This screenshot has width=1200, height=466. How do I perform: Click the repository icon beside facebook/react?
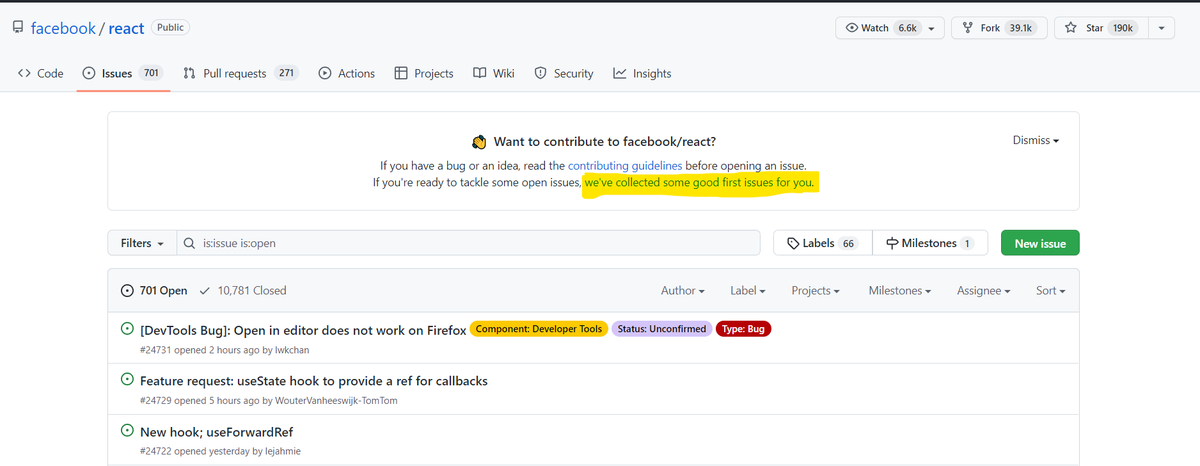18,28
